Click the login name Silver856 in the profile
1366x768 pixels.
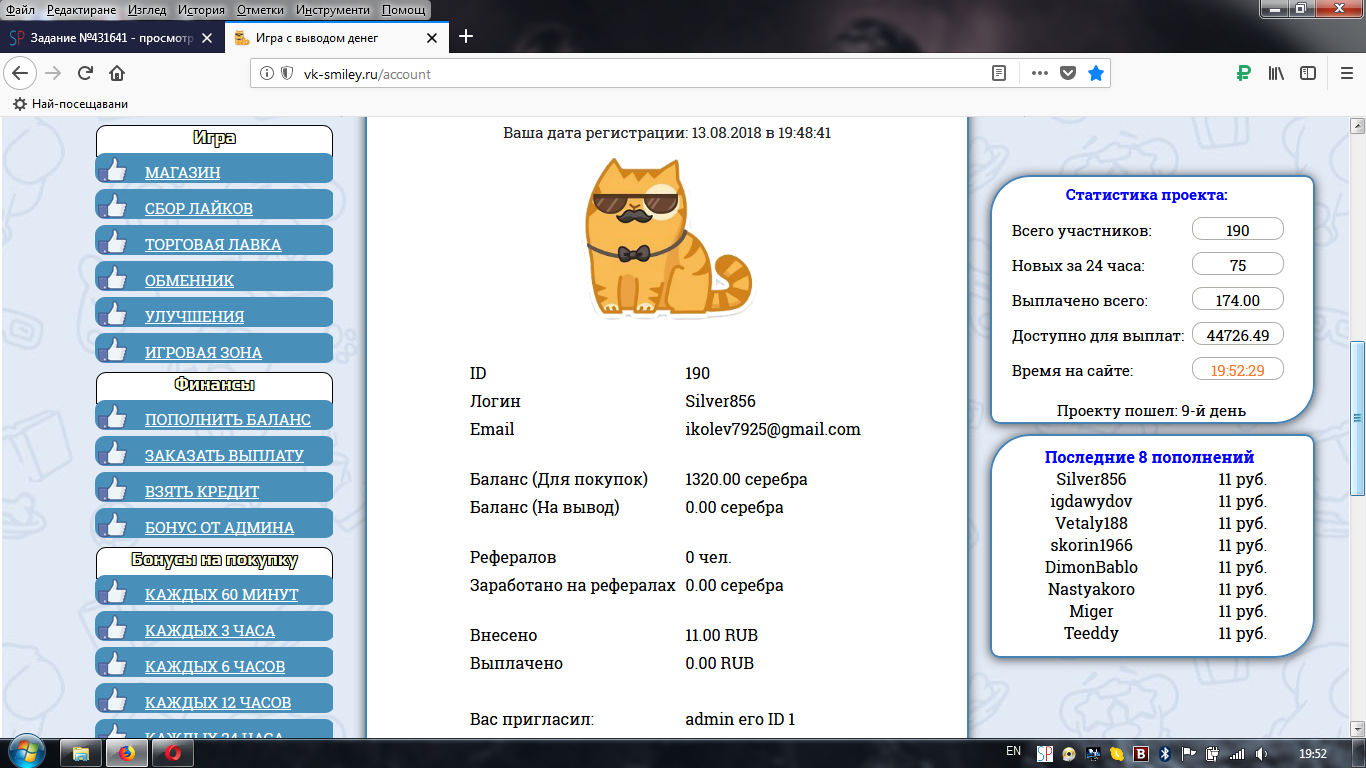pos(720,401)
